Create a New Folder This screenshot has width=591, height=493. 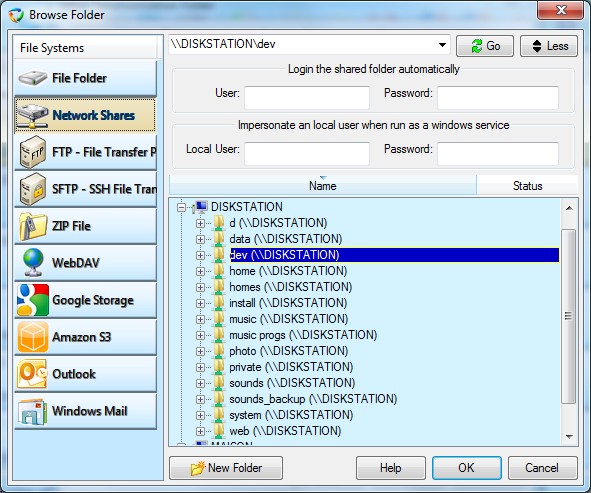[226, 468]
